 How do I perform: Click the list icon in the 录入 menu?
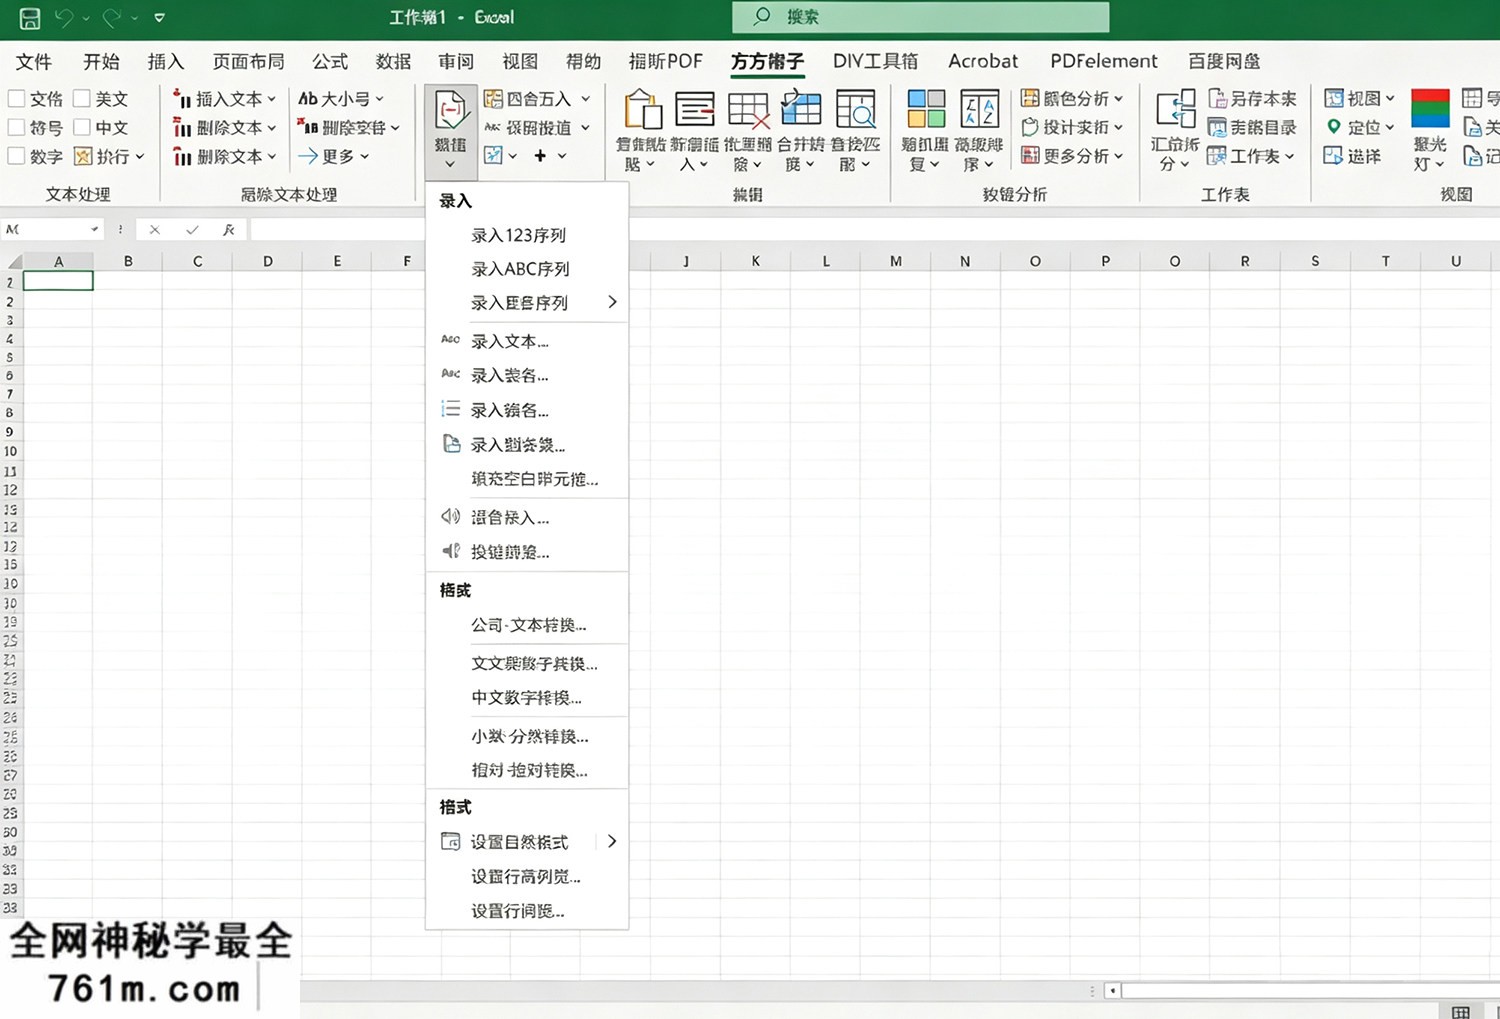click(451, 409)
